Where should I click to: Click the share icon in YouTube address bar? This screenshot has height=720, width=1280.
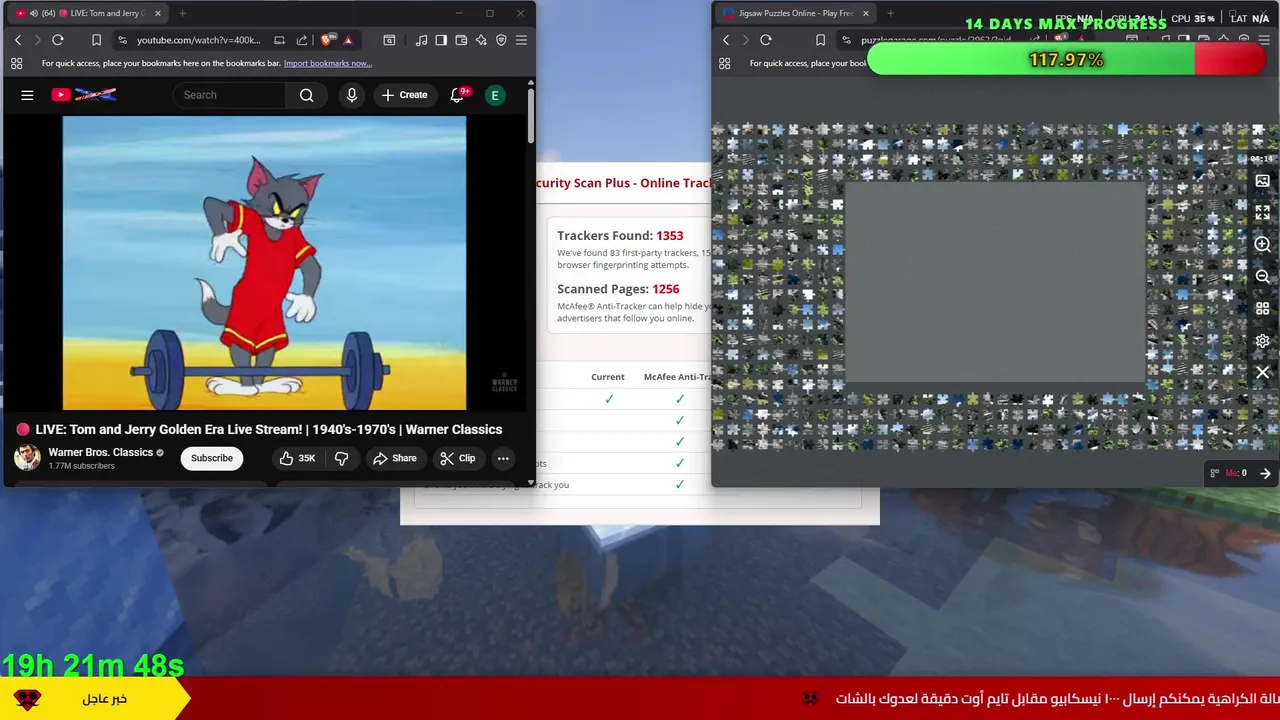pyautogui.click(x=302, y=40)
